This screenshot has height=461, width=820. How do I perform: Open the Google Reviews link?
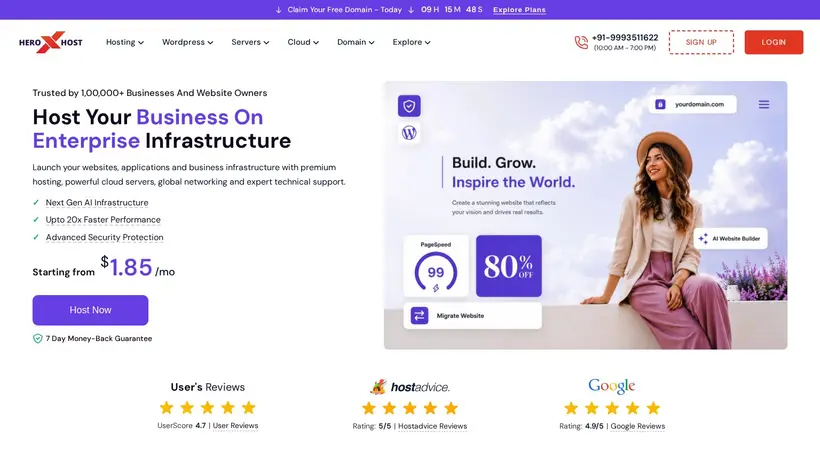tap(638, 427)
